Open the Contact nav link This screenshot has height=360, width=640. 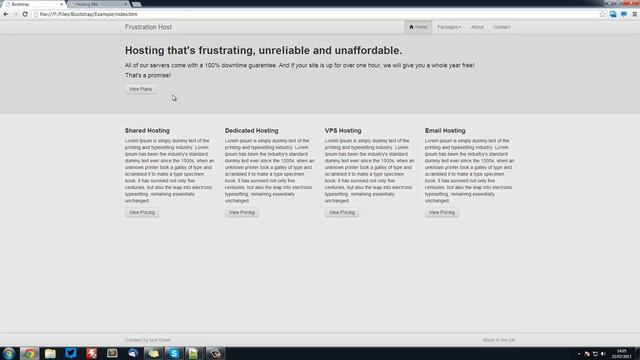[502, 27]
